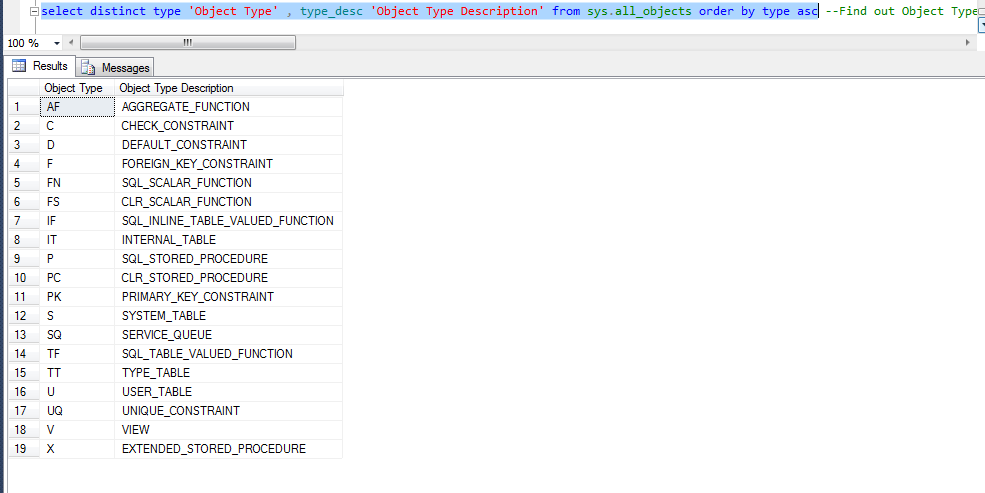This screenshot has width=985, height=493.
Task: Click the Results tab grid icon
Action: (x=19, y=66)
